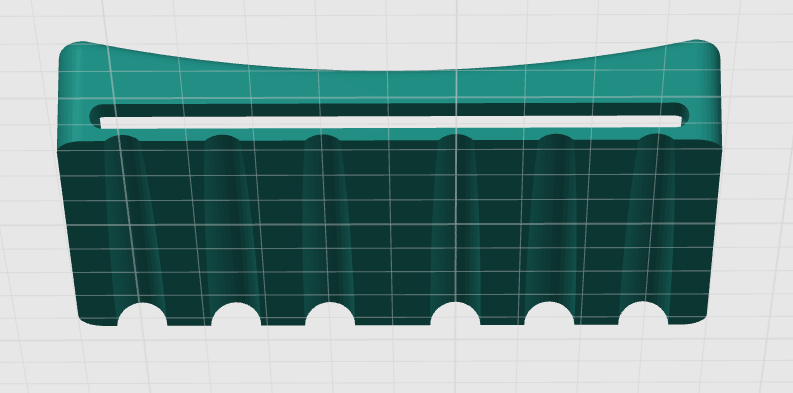
Task: Click the fourth semicircular notch from left
Action: pyautogui.click(x=455, y=314)
